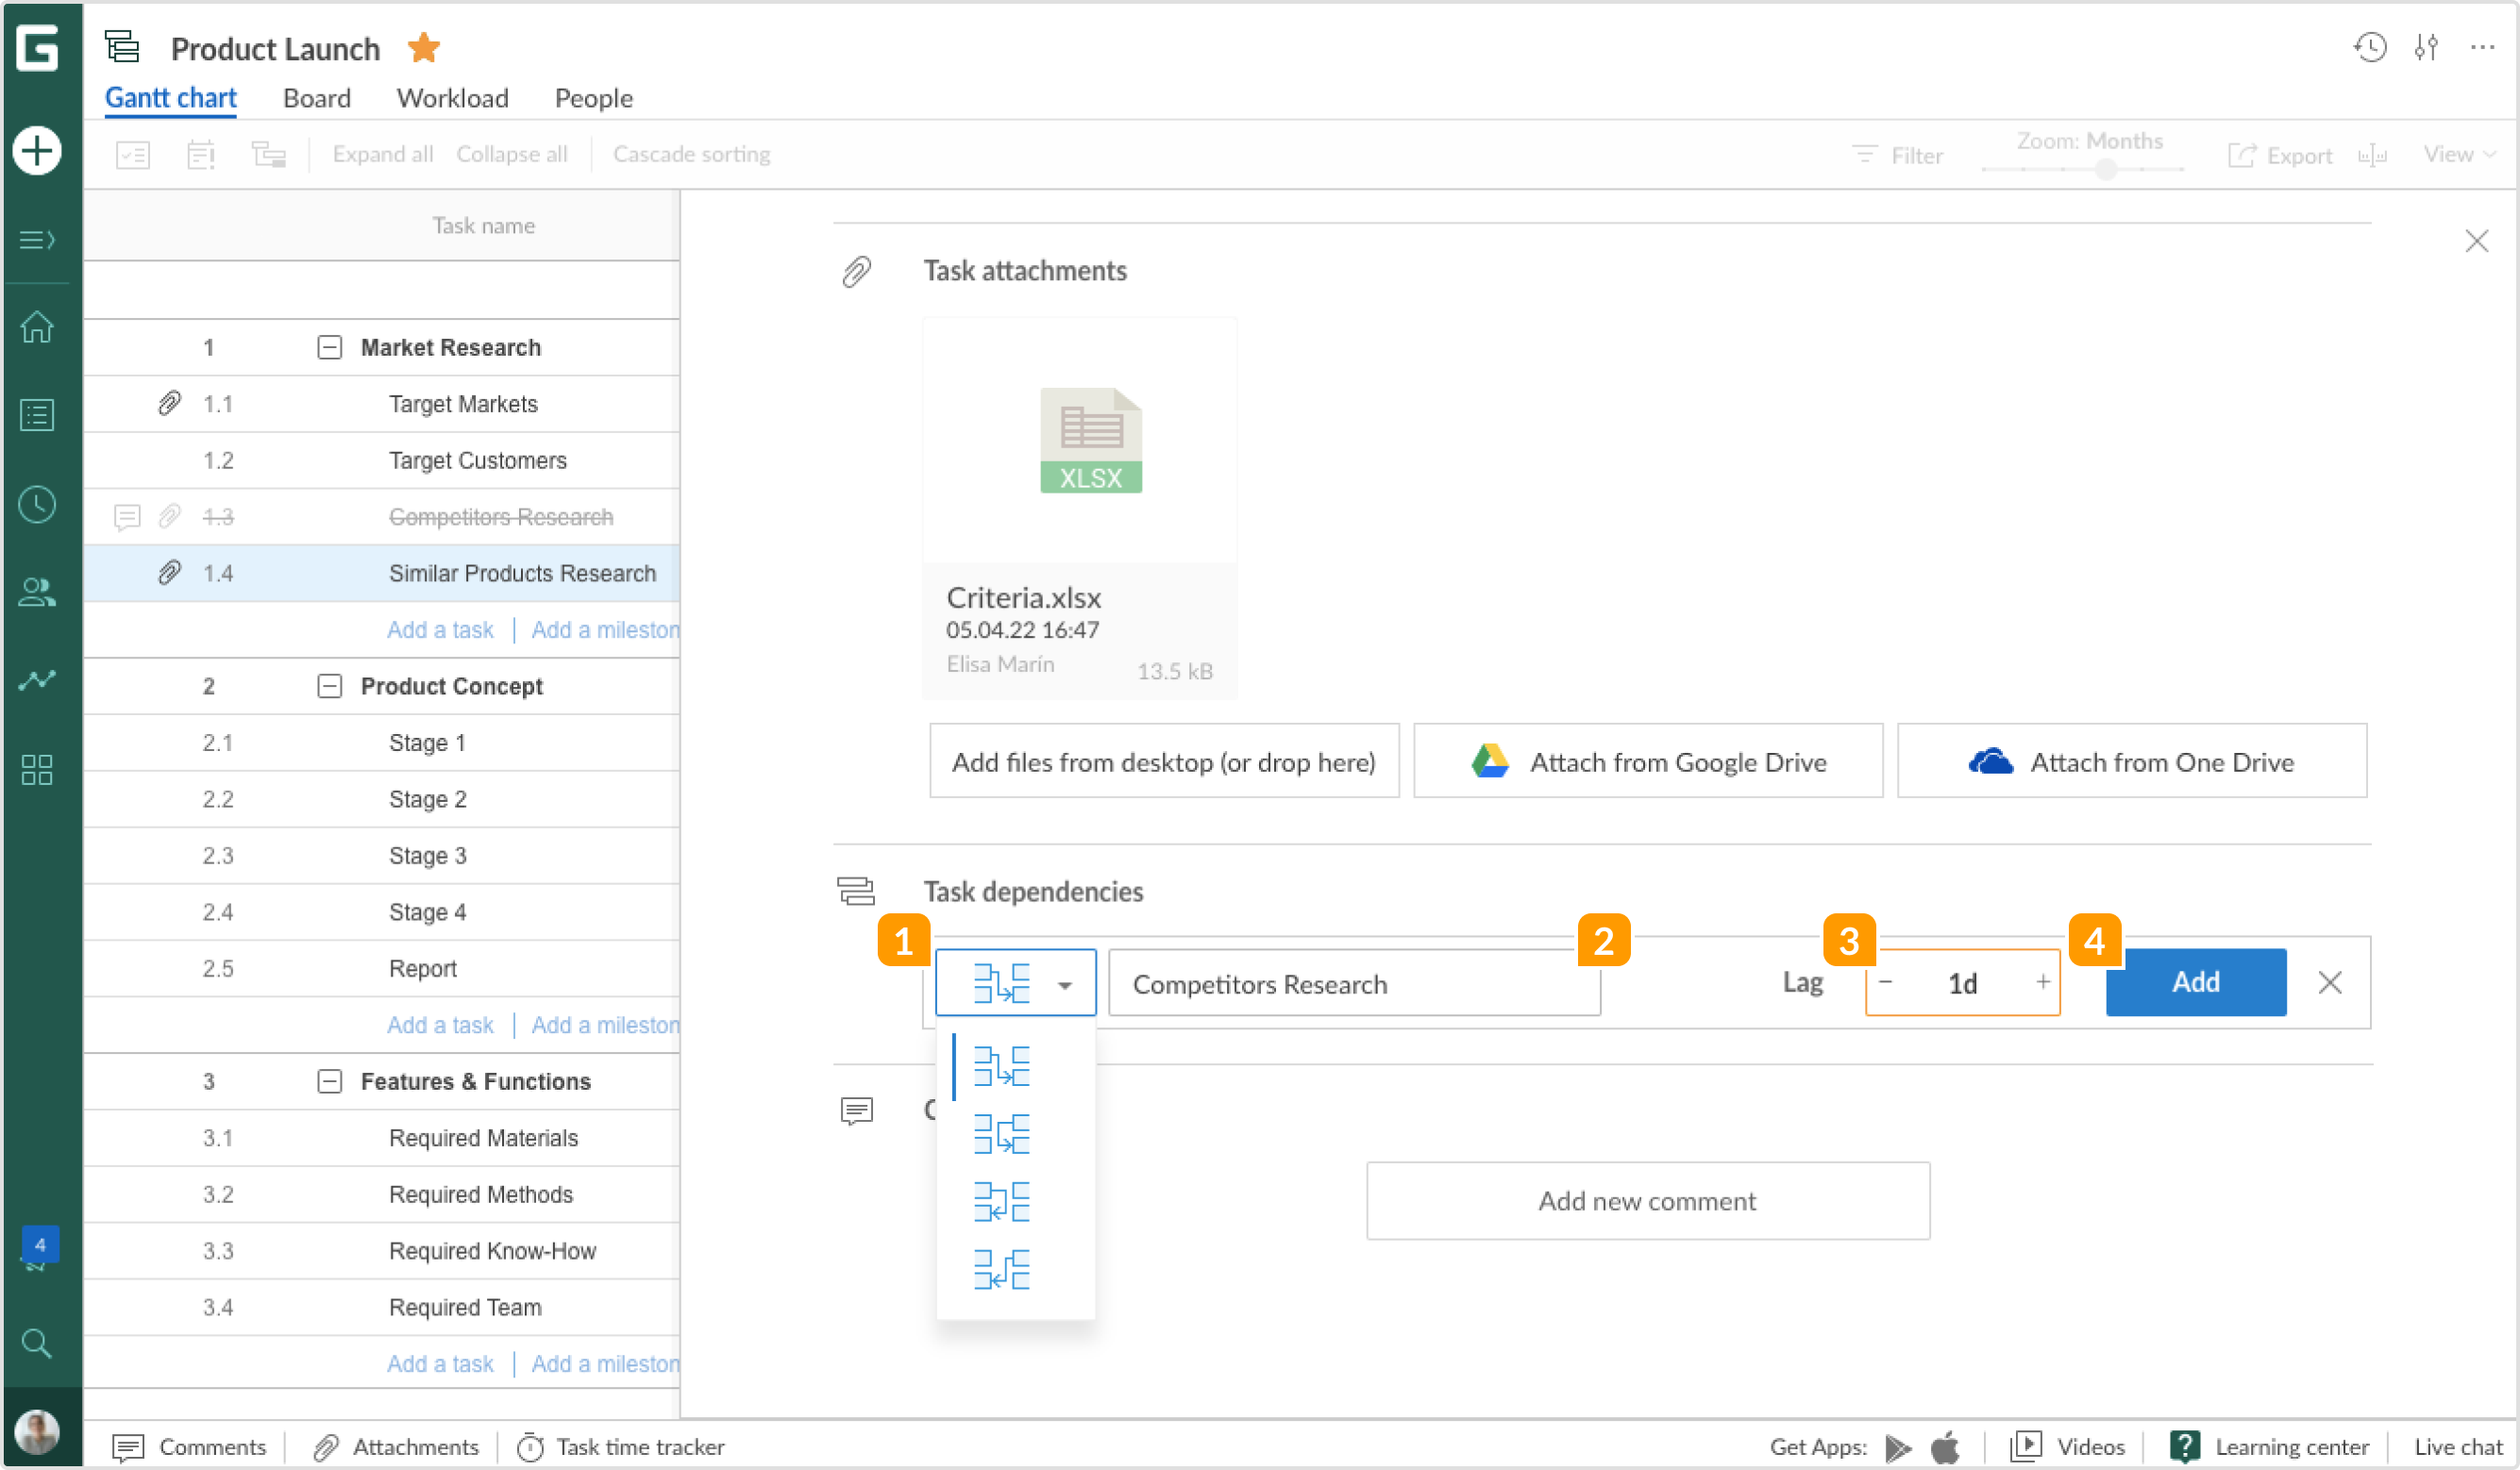Click the green plus button to create new item
The width and height of the screenshot is (2520, 1470).
tap(37, 151)
